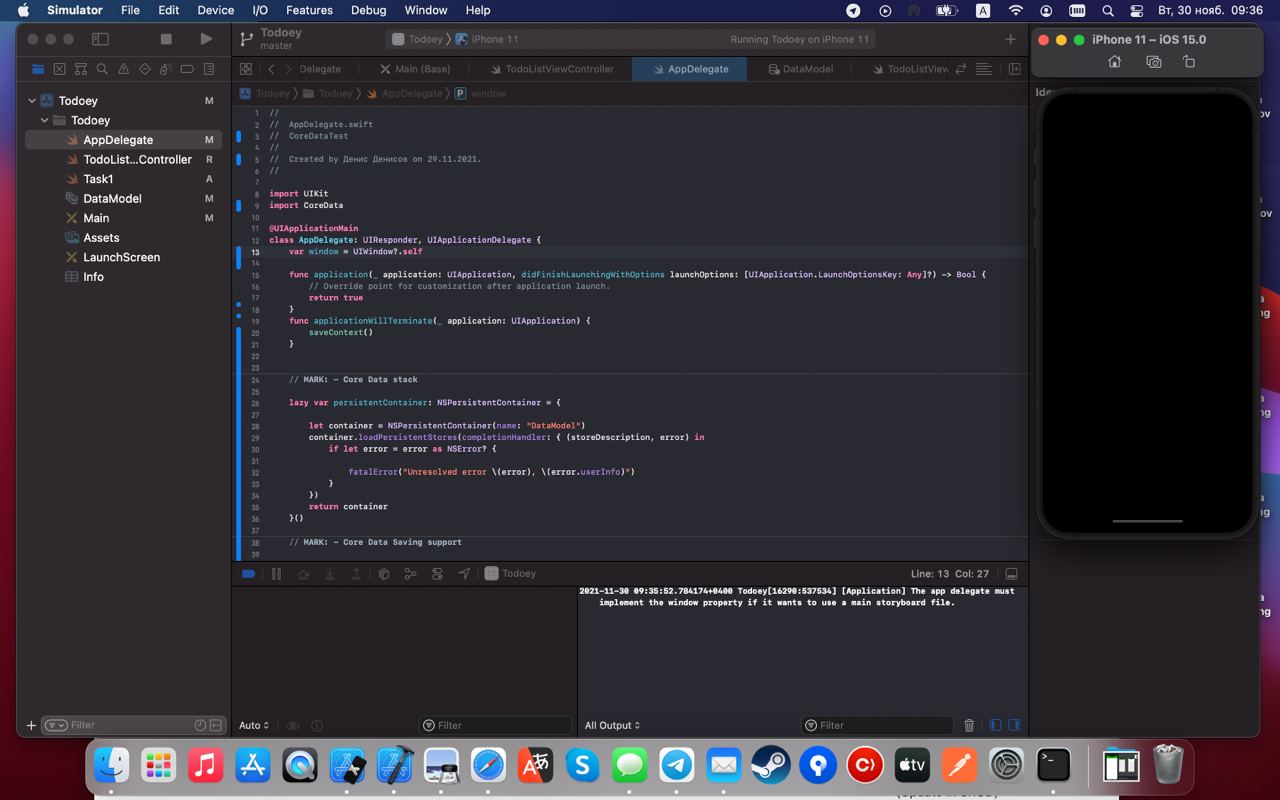This screenshot has width=1280, height=800.
Task: Open the editor options lines menu
Action: point(984,69)
